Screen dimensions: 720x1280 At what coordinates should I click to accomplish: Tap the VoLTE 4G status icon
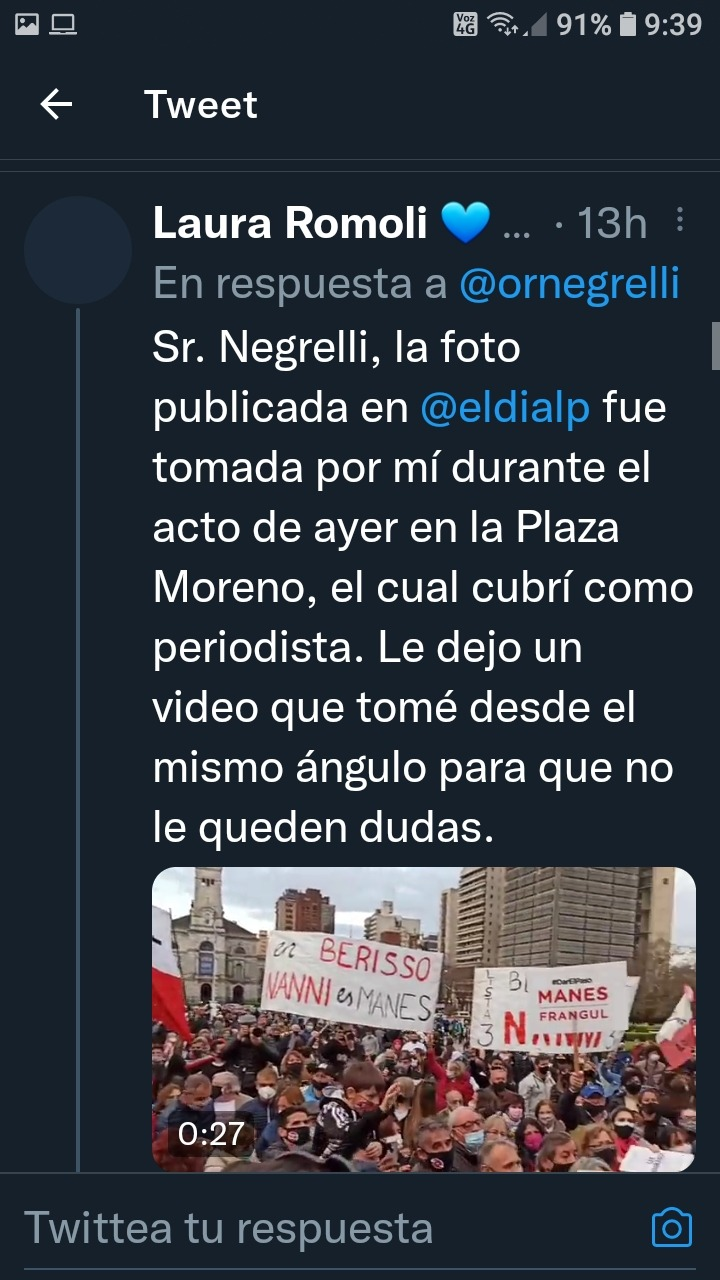(465, 24)
